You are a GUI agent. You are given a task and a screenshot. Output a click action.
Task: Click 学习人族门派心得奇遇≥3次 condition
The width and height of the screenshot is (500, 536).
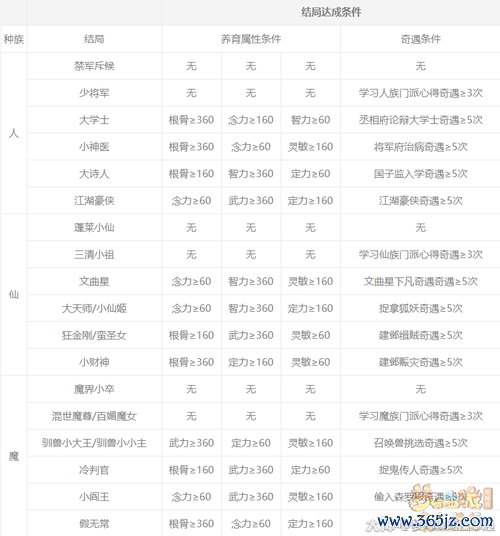click(x=420, y=93)
